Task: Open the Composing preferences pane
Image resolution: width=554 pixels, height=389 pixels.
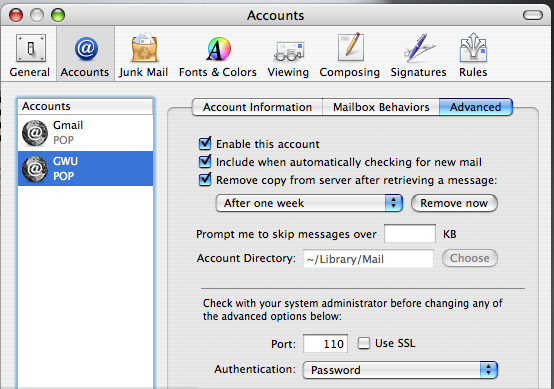Action: (349, 55)
